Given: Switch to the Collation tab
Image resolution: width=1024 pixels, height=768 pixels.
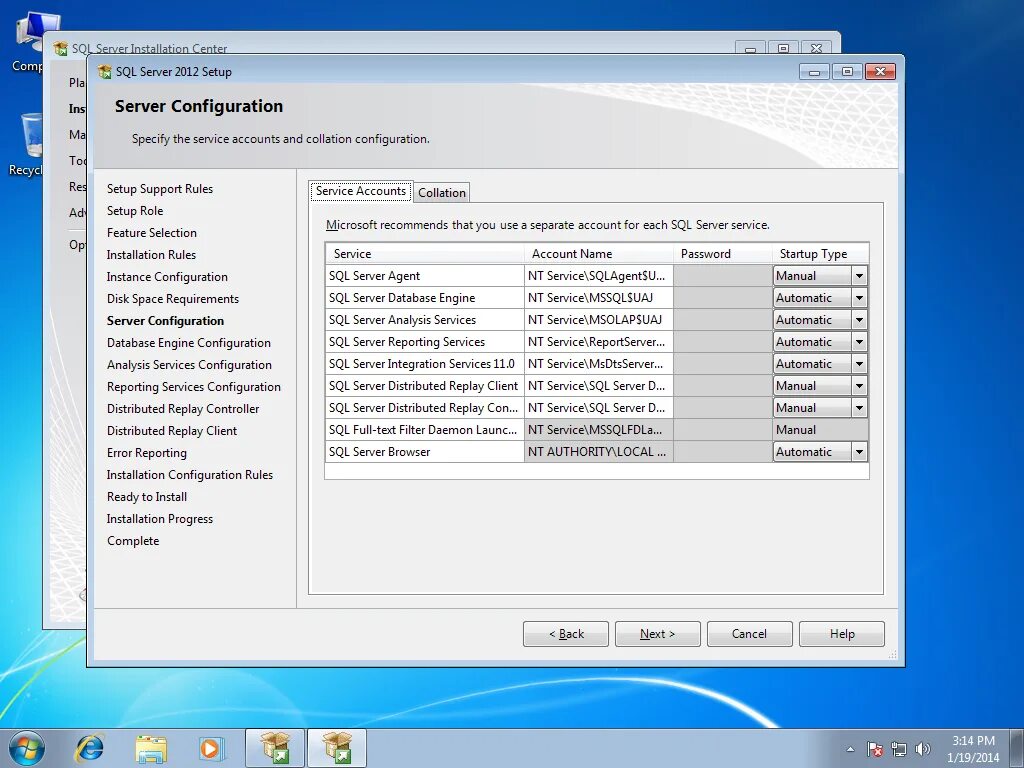Looking at the screenshot, I should tap(442, 193).
